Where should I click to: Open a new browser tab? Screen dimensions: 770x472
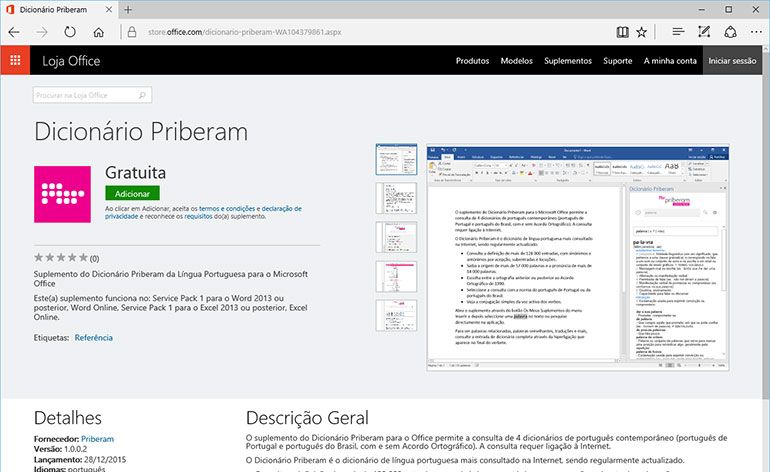coord(129,9)
